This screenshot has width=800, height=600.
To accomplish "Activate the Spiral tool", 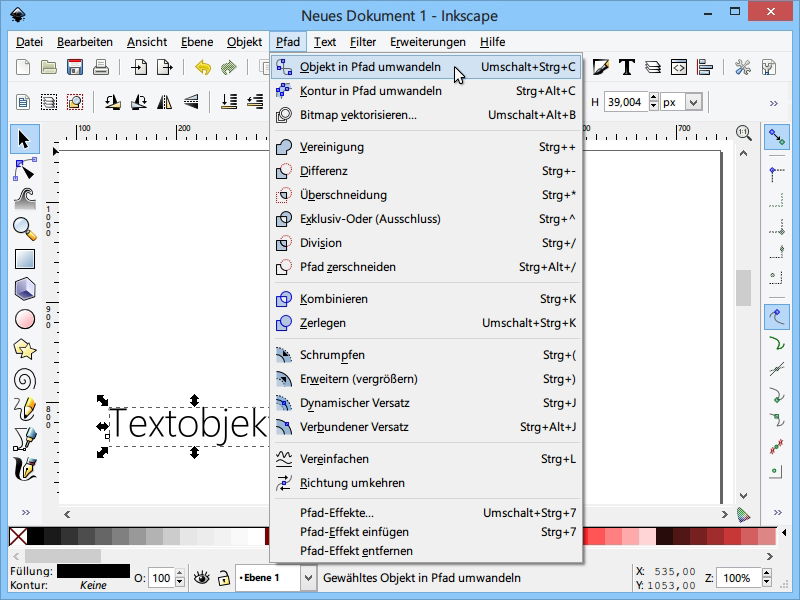I will [x=24, y=379].
